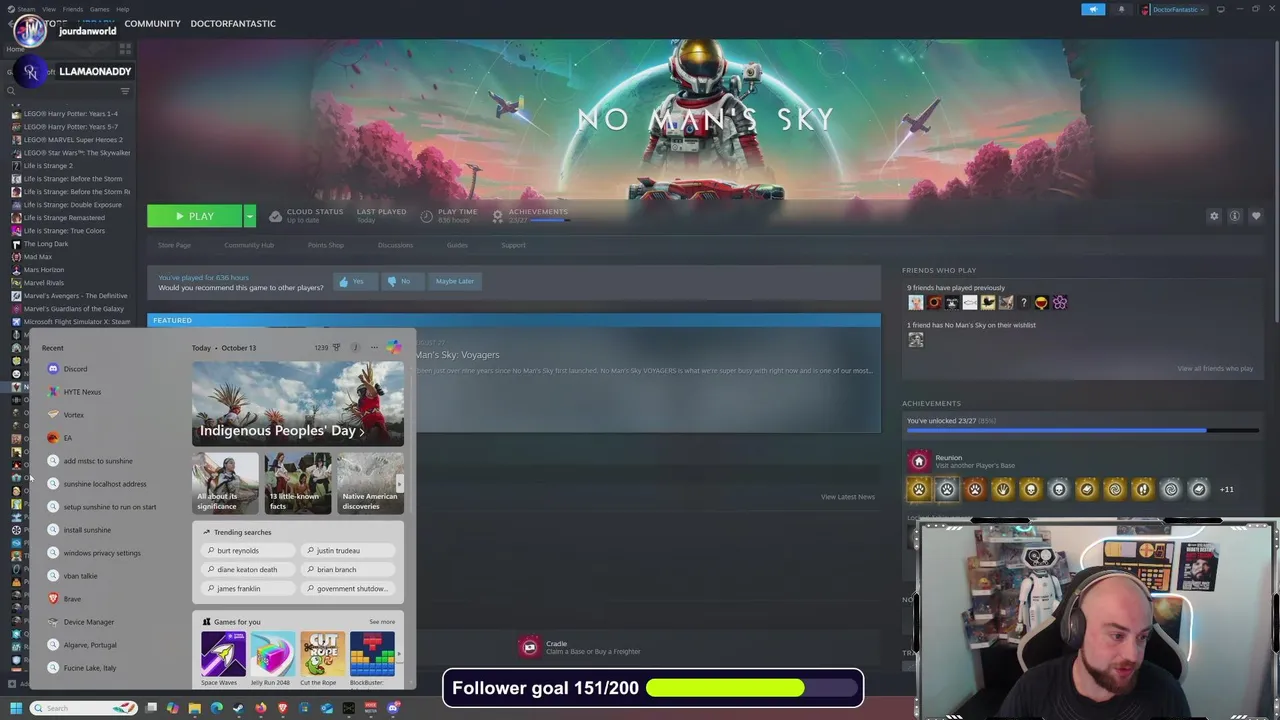Go to the DOCTORFANTASTIC profile tab
This screenshot has width=1280, height=720.
coord(233,23)
